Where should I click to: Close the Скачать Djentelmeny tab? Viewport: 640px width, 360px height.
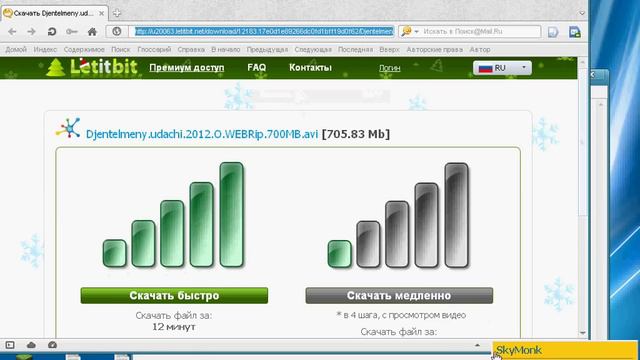click(x=101, y=13)
